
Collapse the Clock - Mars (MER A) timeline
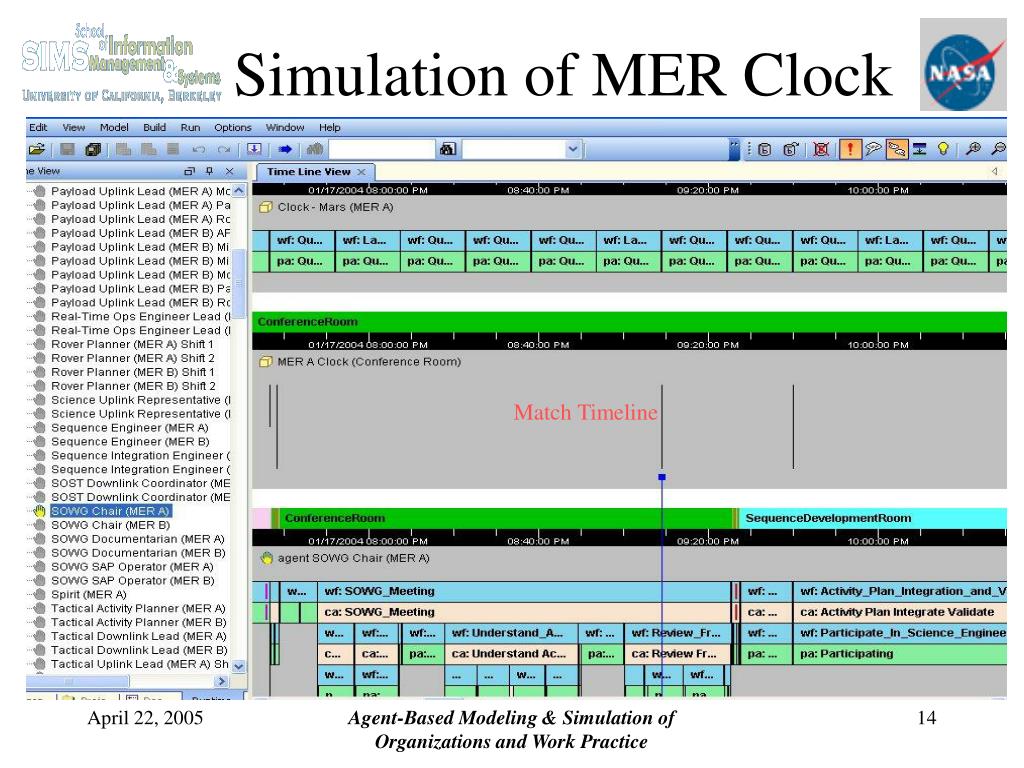[x=265, y=208]
